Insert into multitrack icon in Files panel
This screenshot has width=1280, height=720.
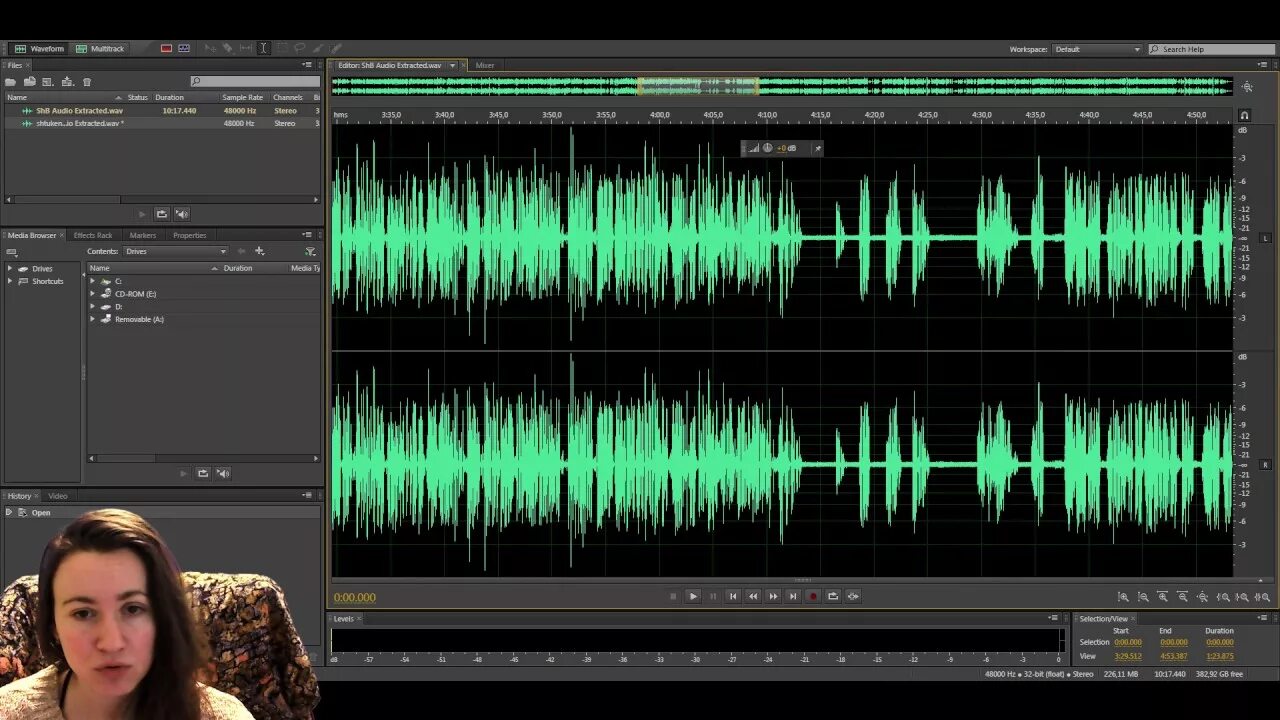tap(67, 82)
